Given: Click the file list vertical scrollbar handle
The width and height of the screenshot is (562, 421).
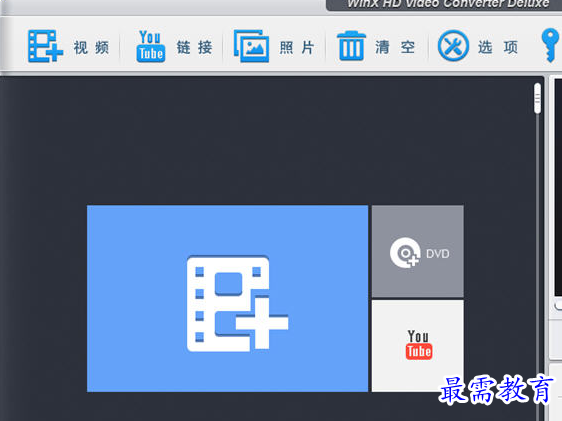Looking at the screenshot, I should point(537,98).
